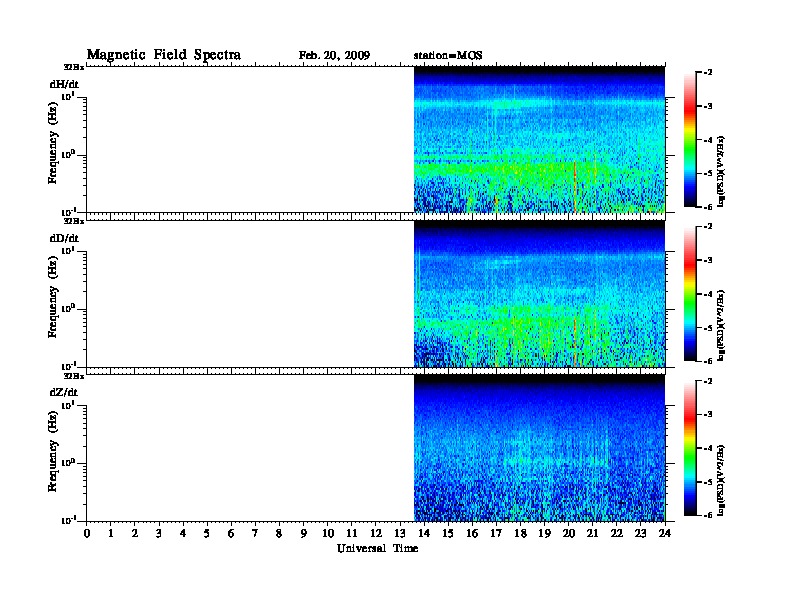
Task: Click the 10^1 frequency tick of dH/dt panel
Action: (68, 96)
